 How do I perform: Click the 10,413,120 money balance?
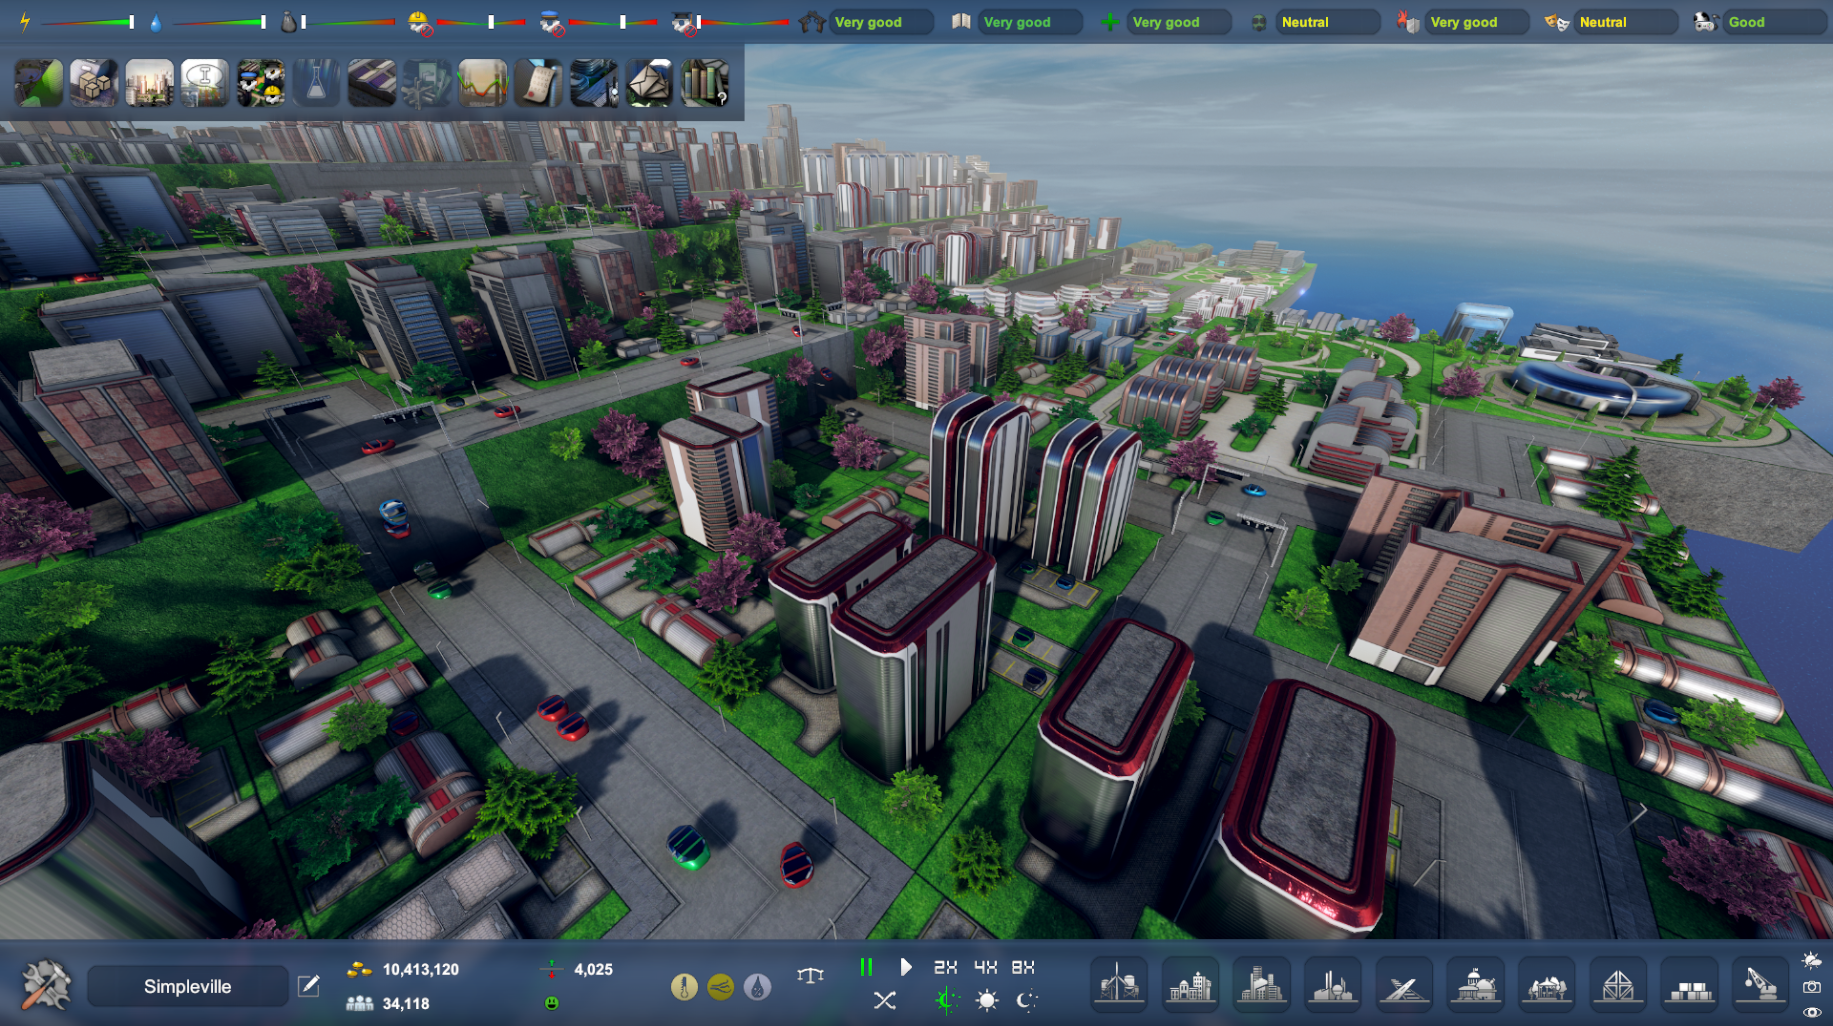[x=421, y=969]
